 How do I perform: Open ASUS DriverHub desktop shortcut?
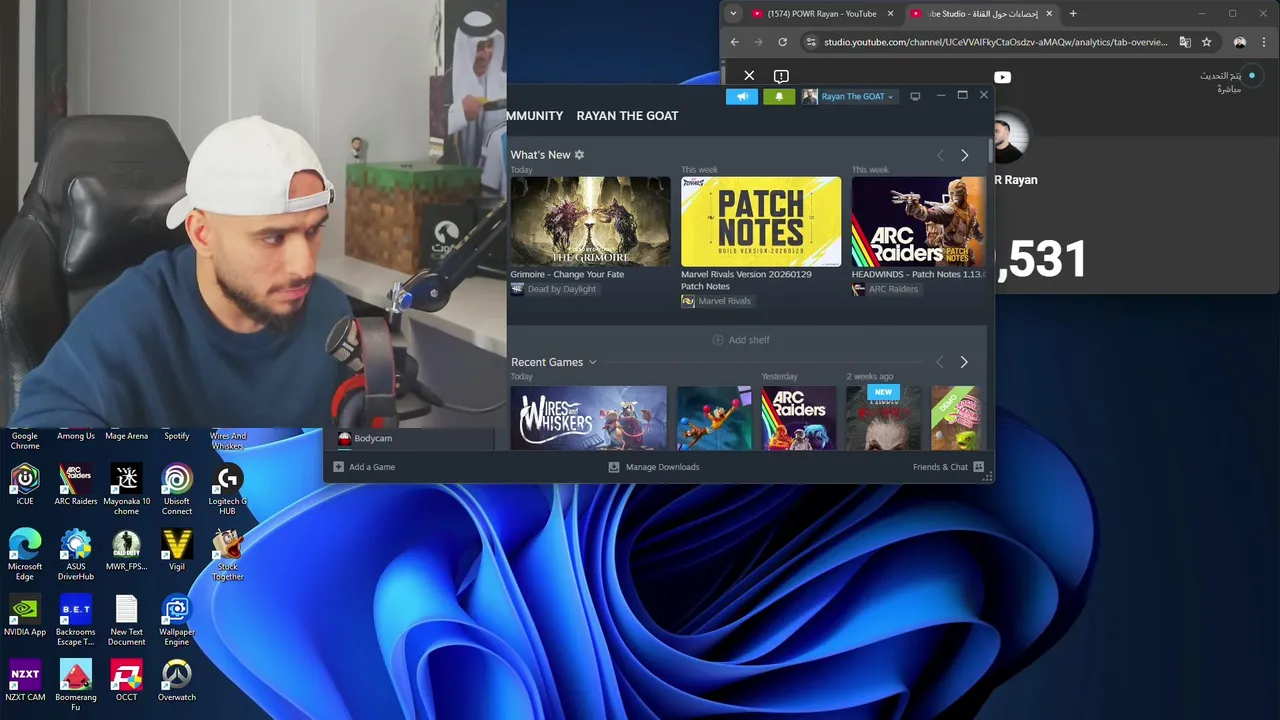(x=76, y=554)
